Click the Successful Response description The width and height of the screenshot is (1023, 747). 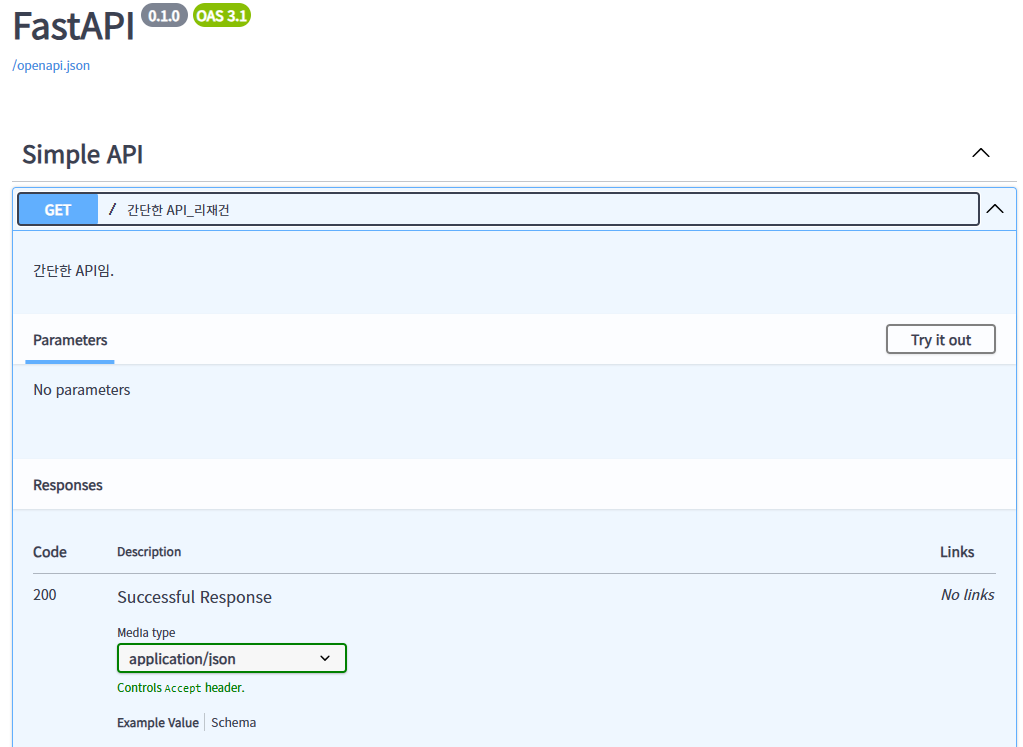point(194,597)
